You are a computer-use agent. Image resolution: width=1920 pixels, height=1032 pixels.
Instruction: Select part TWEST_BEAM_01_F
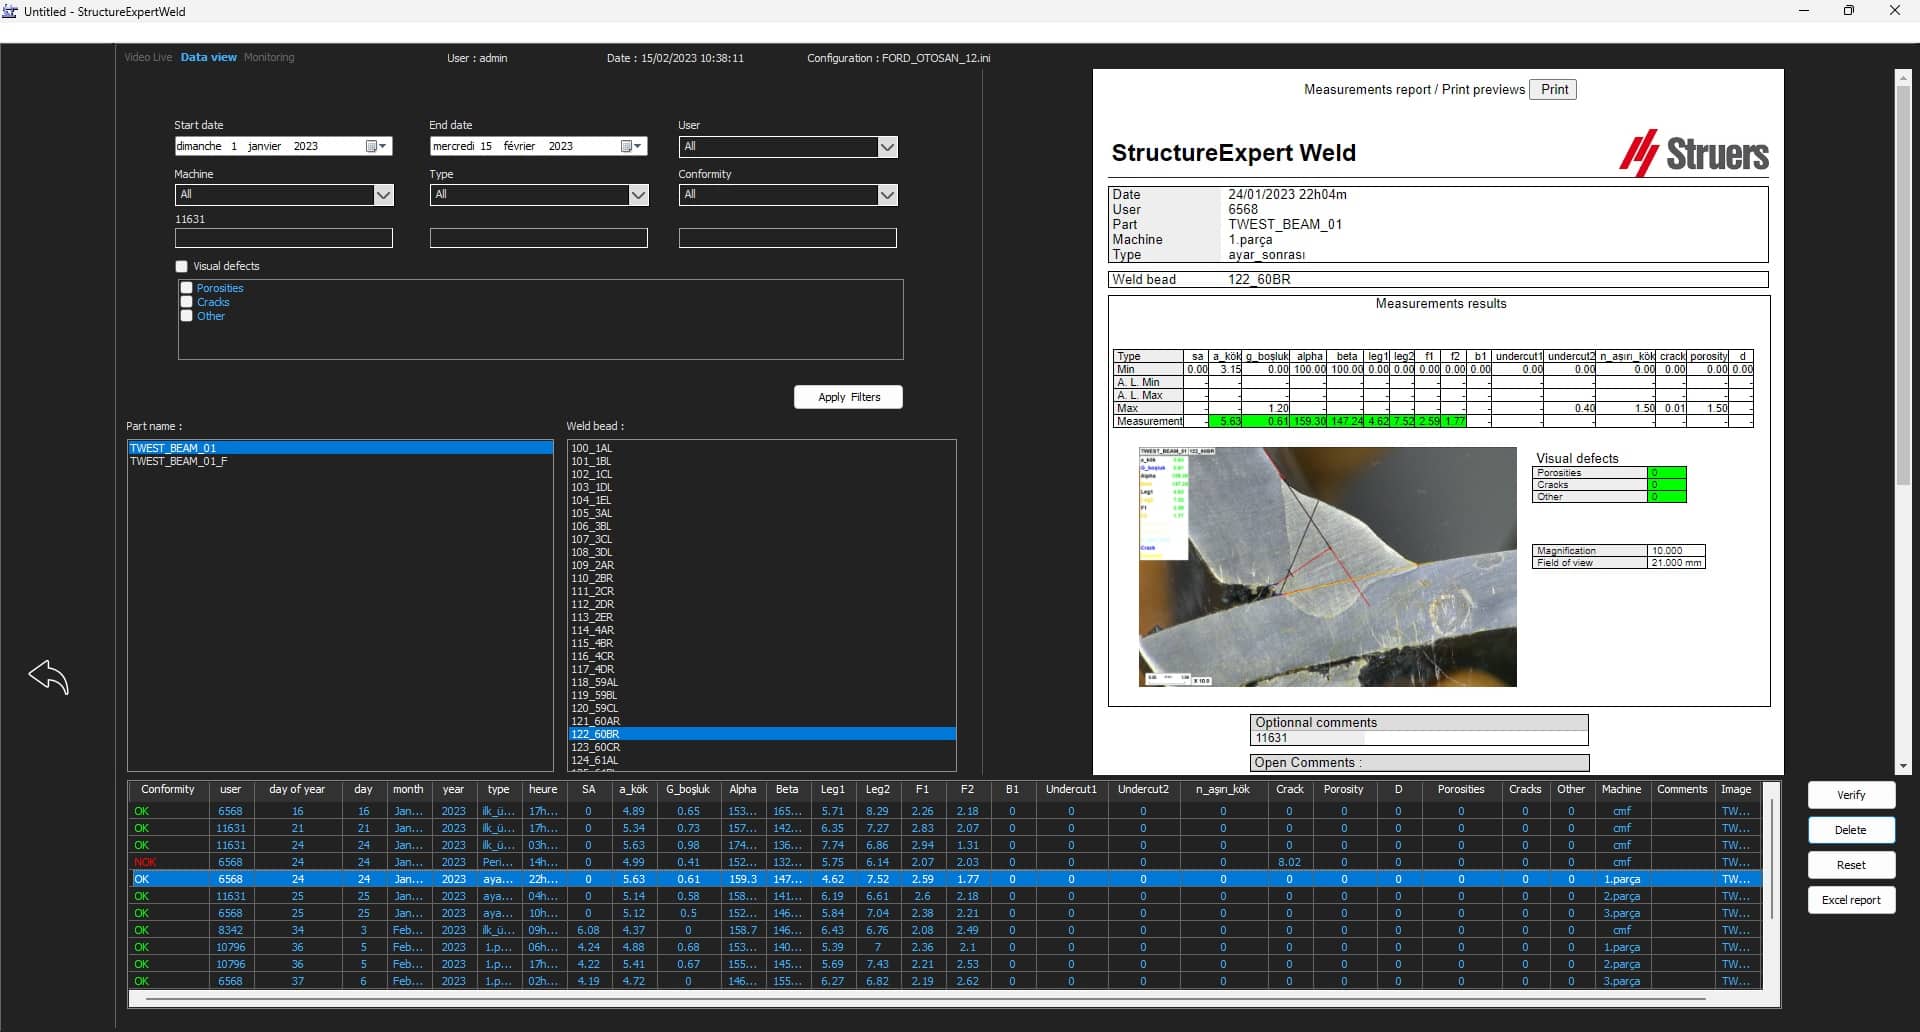pos(340,461)
